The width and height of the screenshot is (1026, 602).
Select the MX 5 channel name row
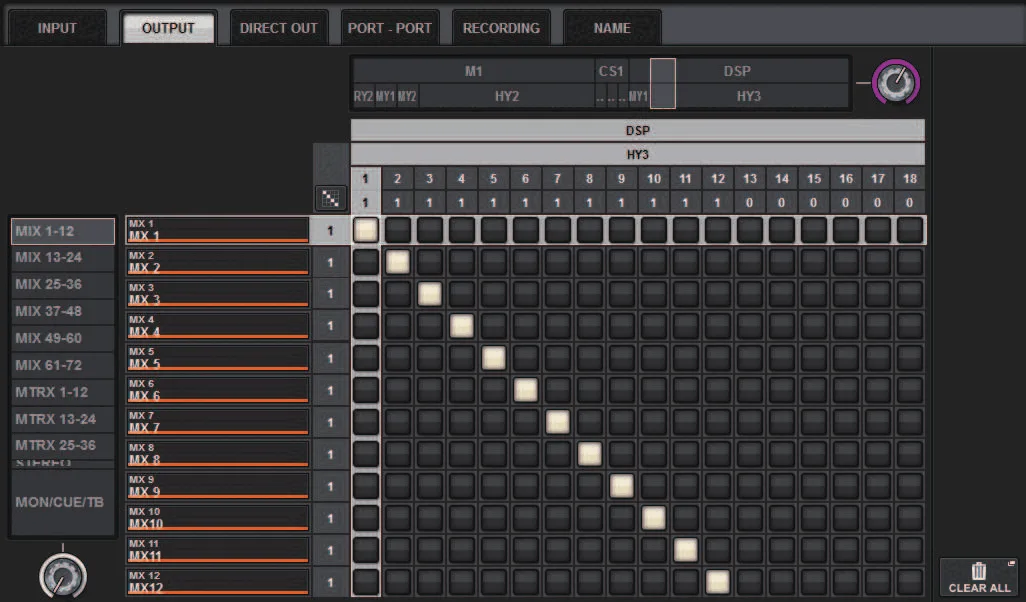pos(217,358)
